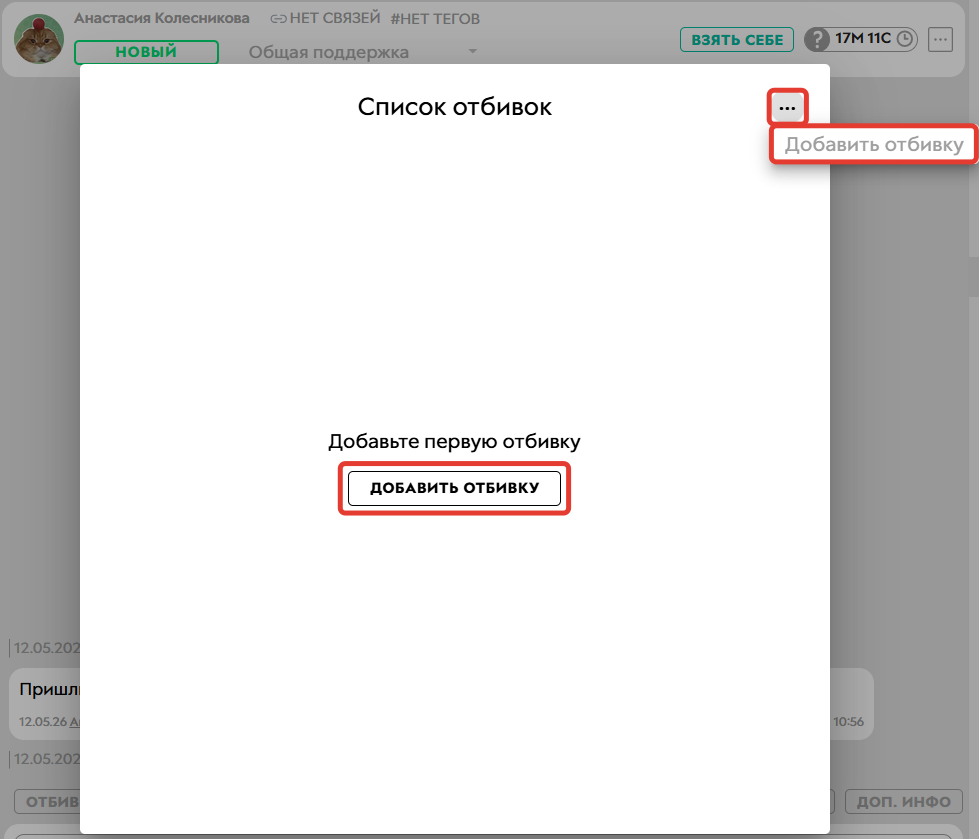This screenshot has height=839, width=979.
Task: Click the ДОБАВИТЬ ОТБИВКУ button in the dialog
Action: point(454,488)
